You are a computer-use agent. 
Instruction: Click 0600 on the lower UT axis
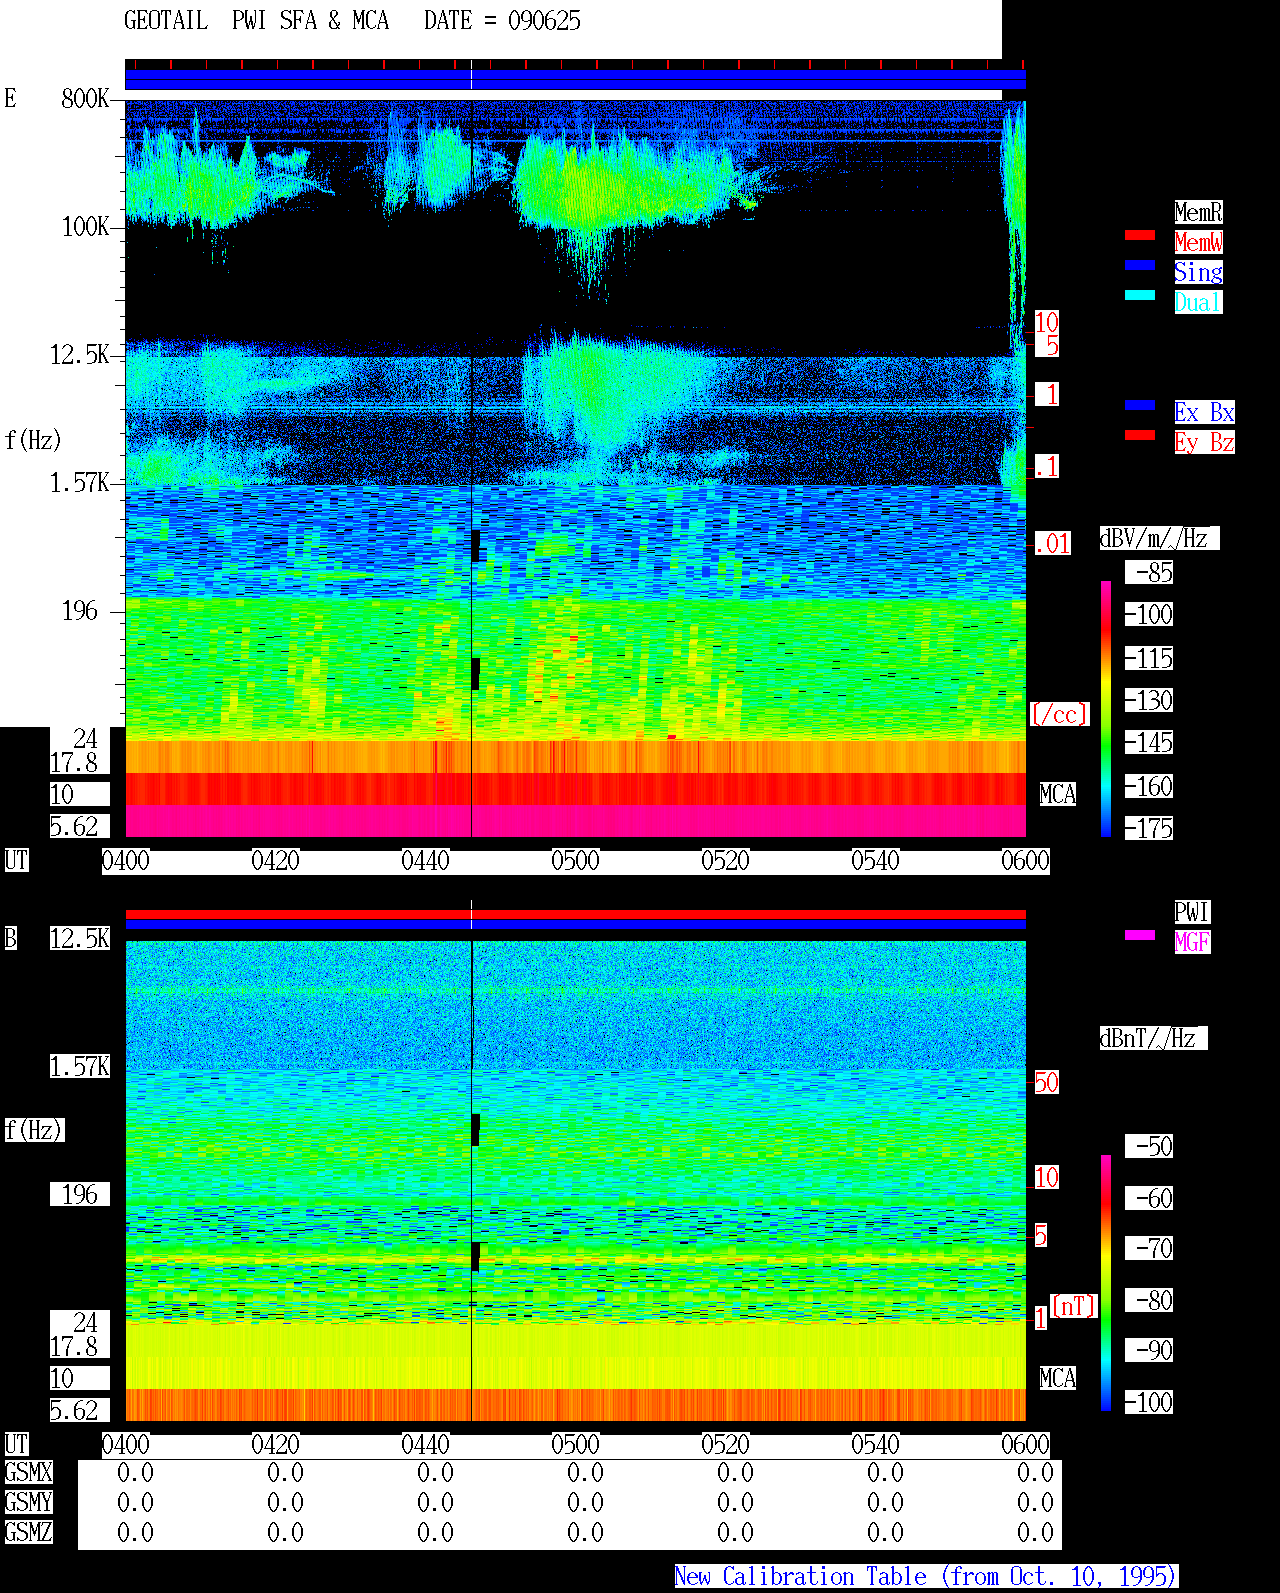click(1025, 1444)
